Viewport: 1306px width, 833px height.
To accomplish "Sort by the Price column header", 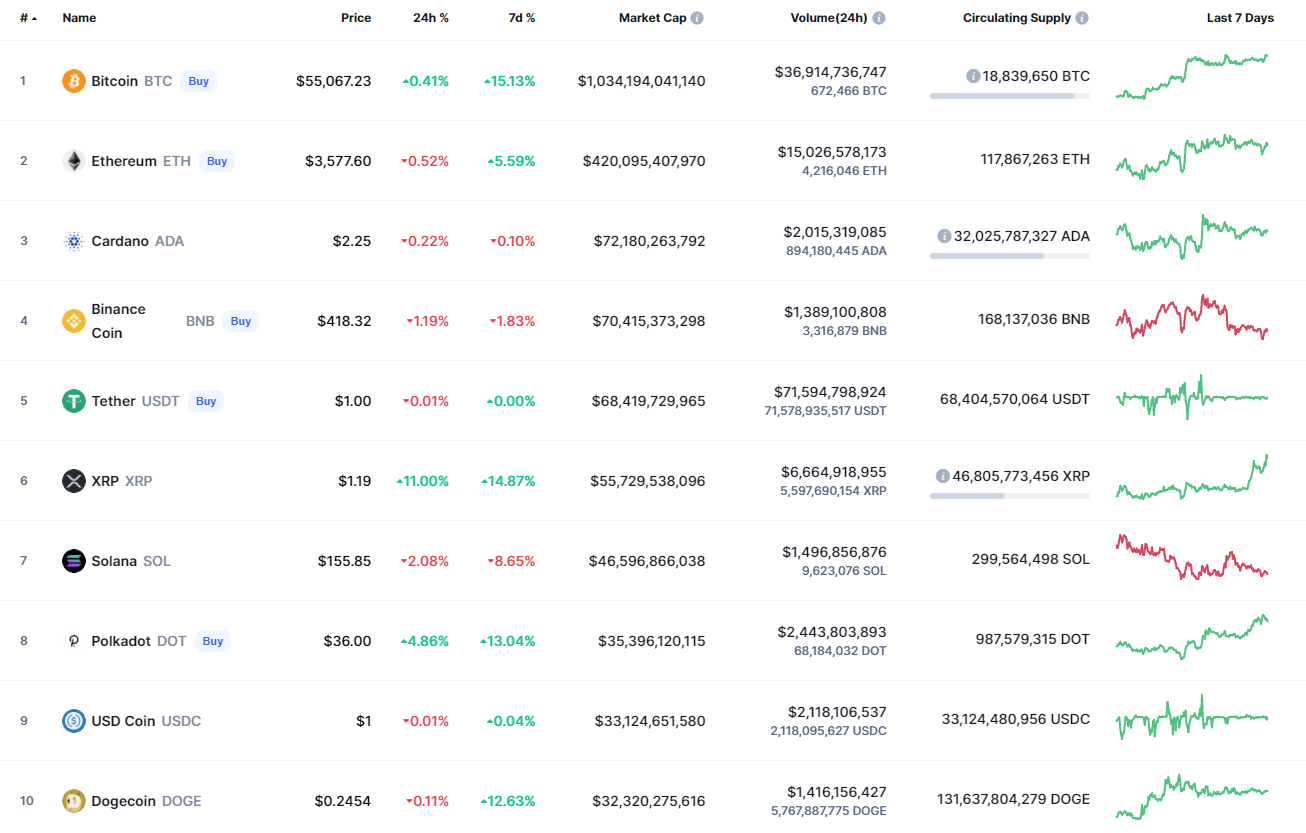I will click(x=355, y=18).
